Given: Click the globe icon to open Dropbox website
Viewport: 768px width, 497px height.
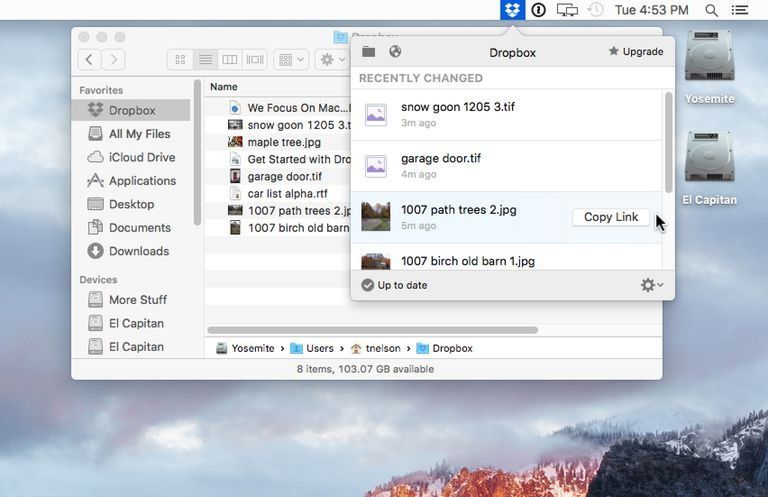Looking at the screenshot, I should (x=395, y=52).
